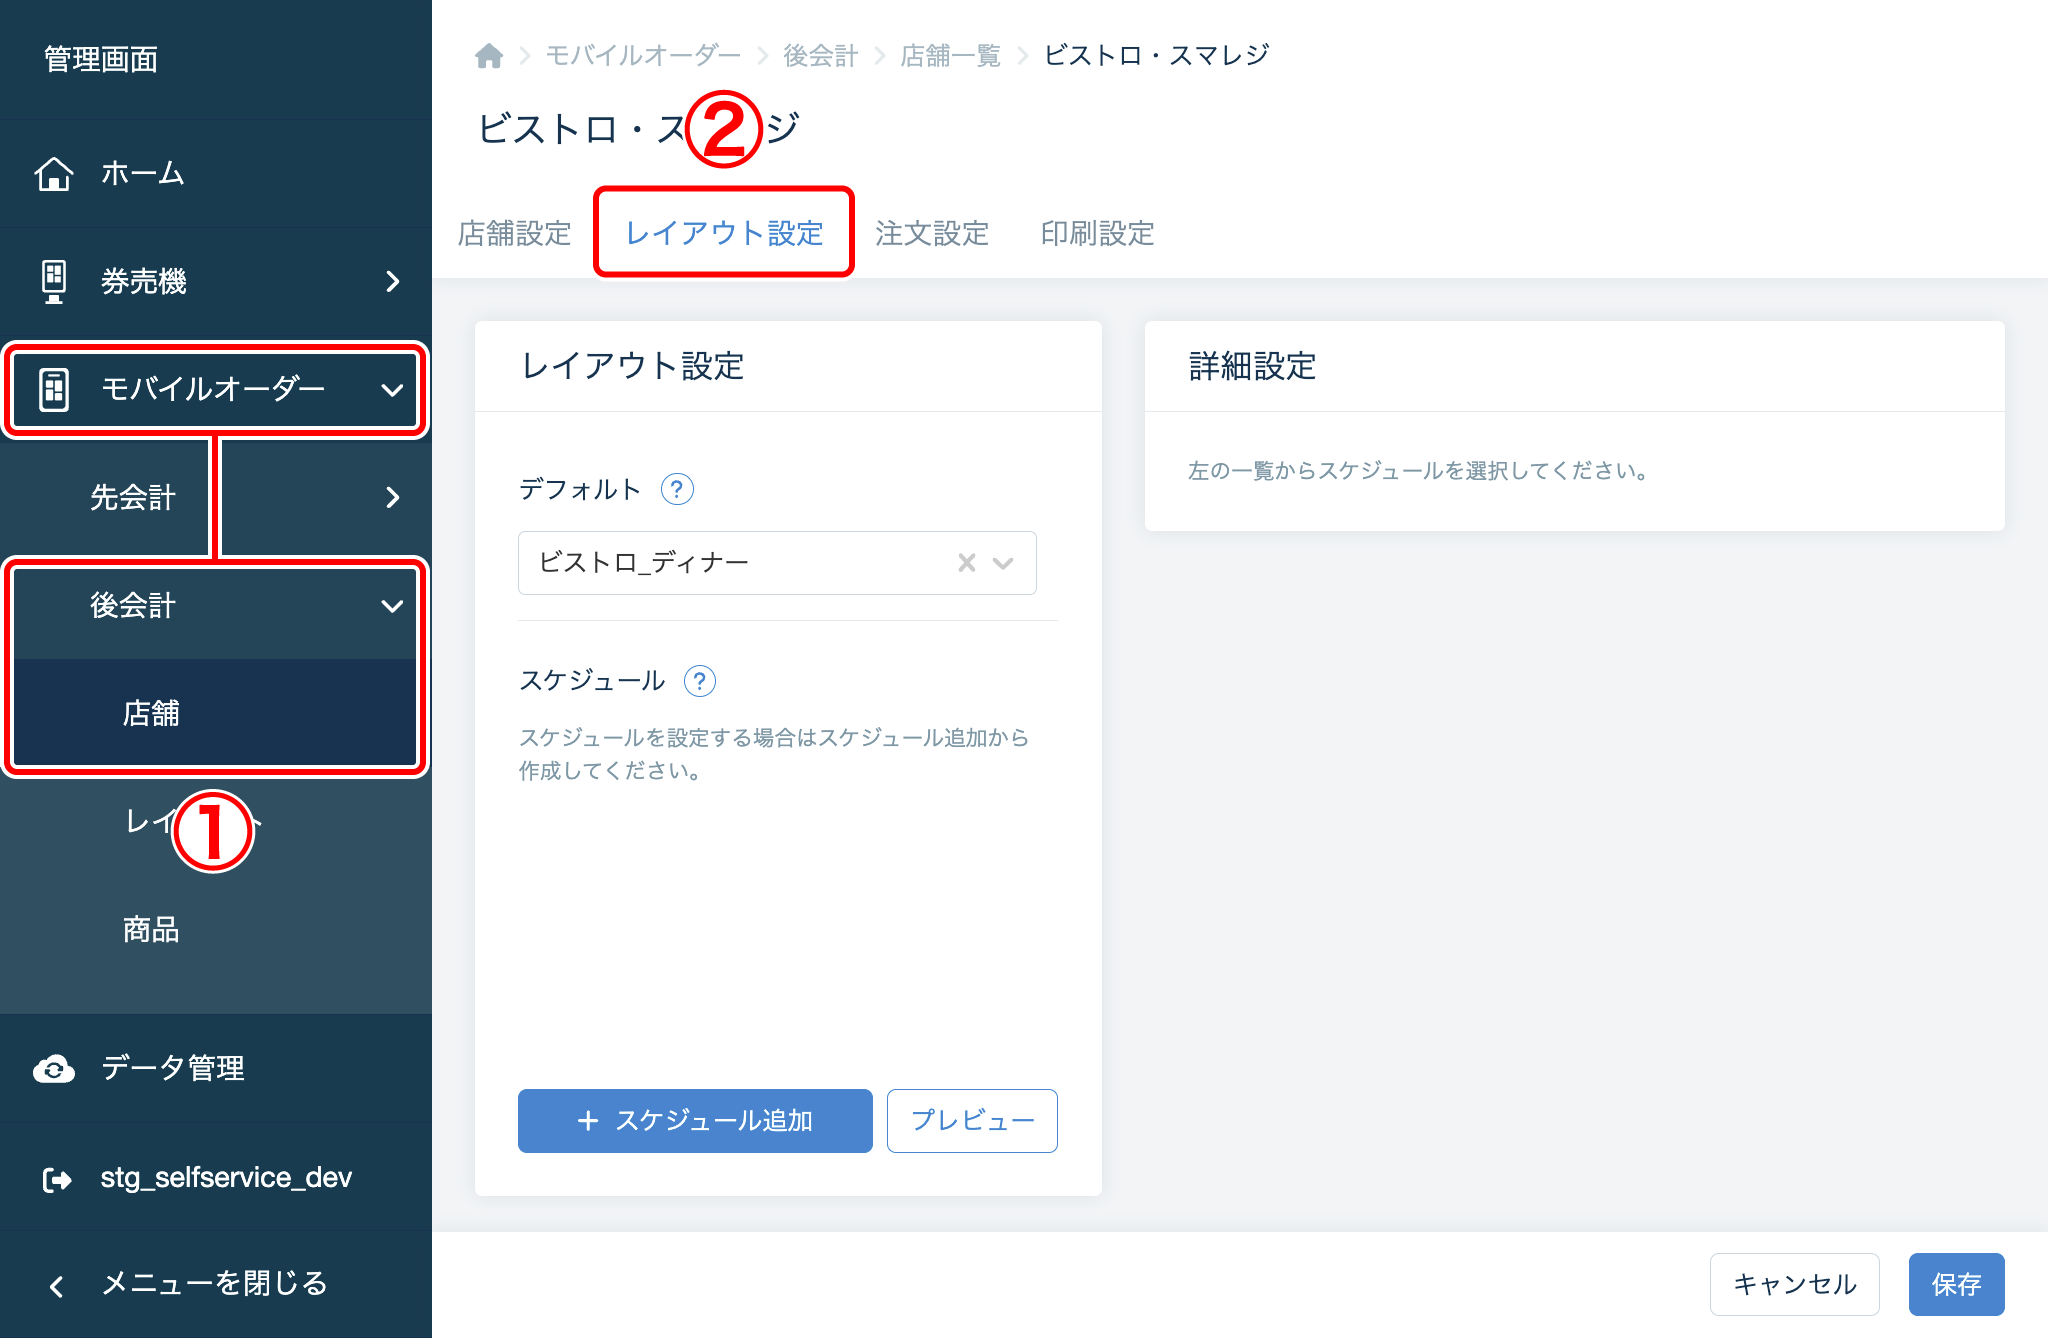Click the スケジュール追加 button

[x=695, y=1121]
